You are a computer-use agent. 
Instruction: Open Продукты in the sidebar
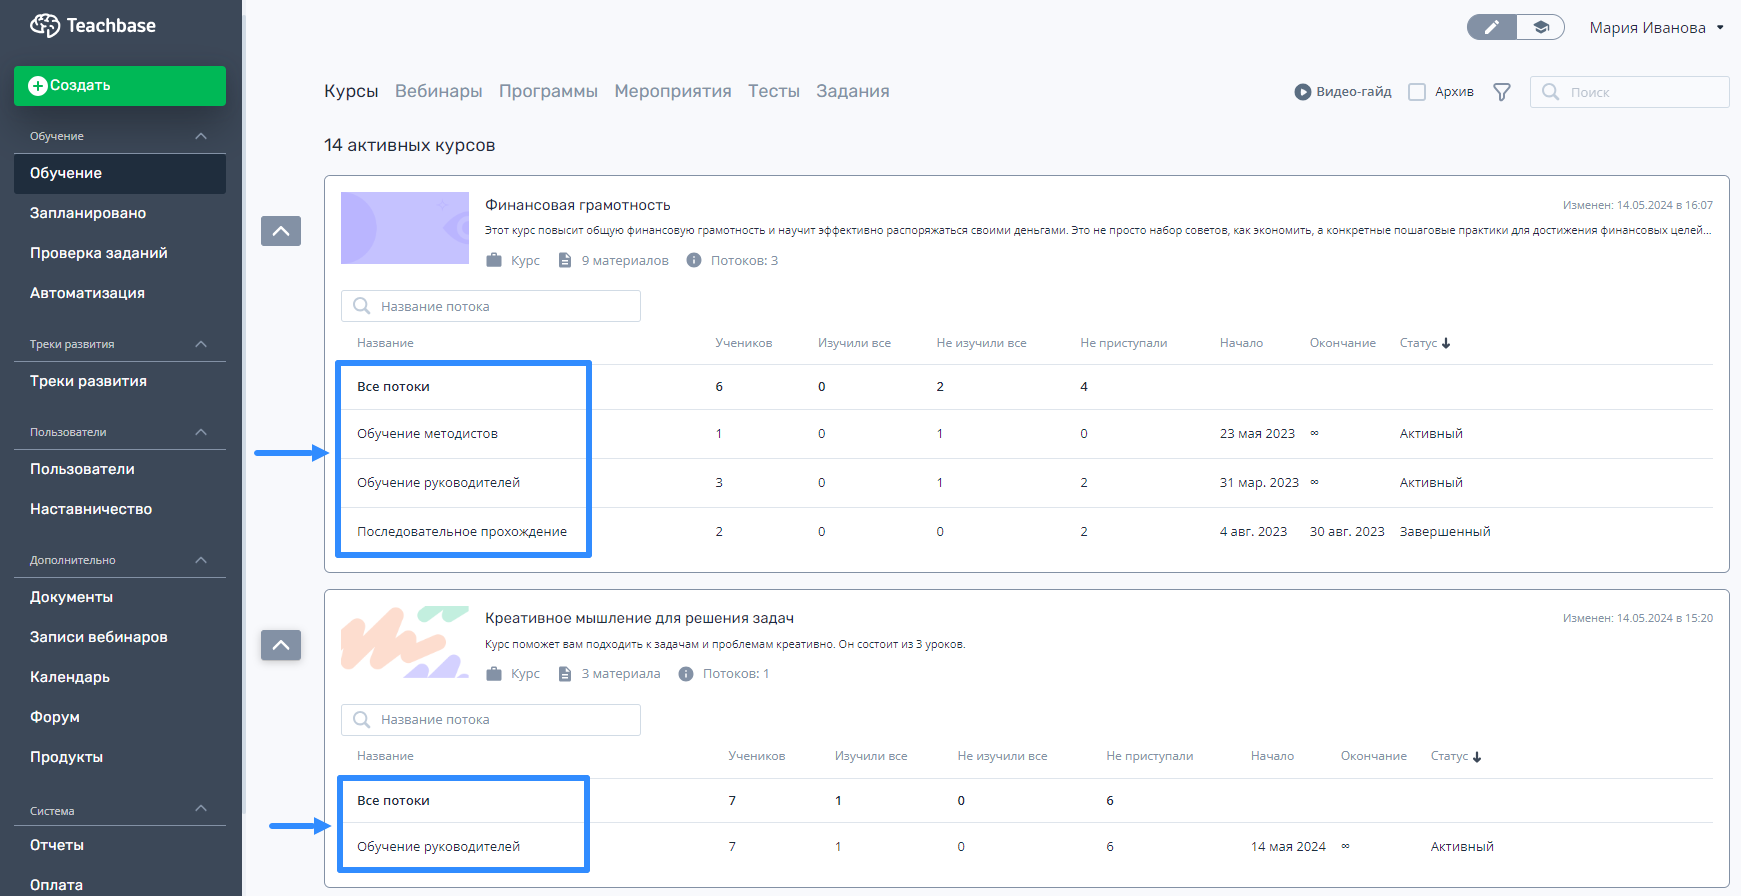(66, 757)
